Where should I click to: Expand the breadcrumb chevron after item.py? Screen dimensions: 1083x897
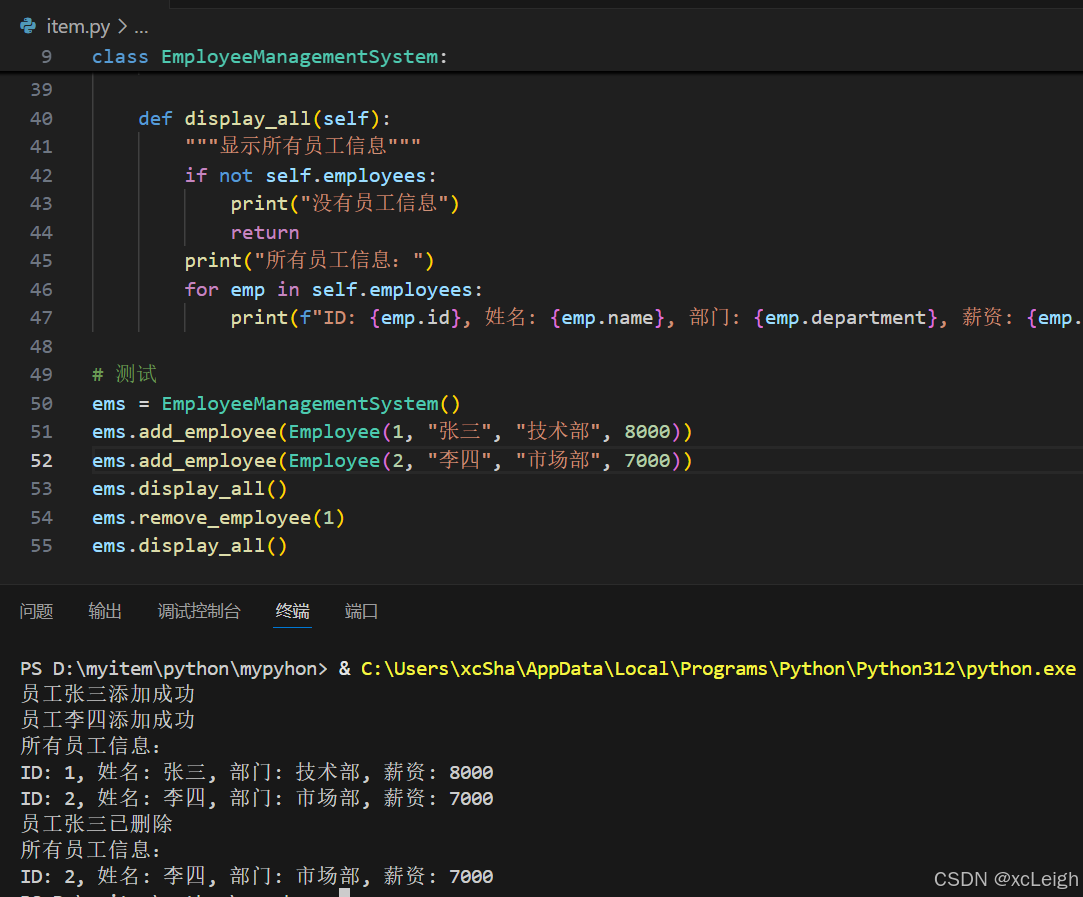122,26
